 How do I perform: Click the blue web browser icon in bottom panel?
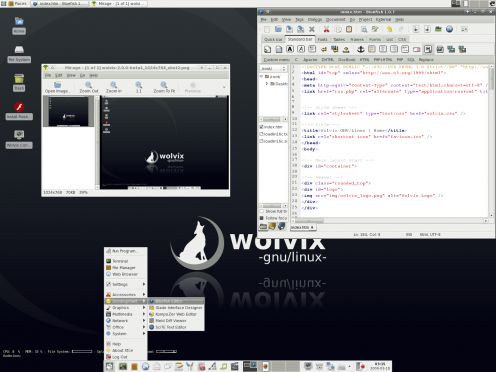[x=145, y=366]
